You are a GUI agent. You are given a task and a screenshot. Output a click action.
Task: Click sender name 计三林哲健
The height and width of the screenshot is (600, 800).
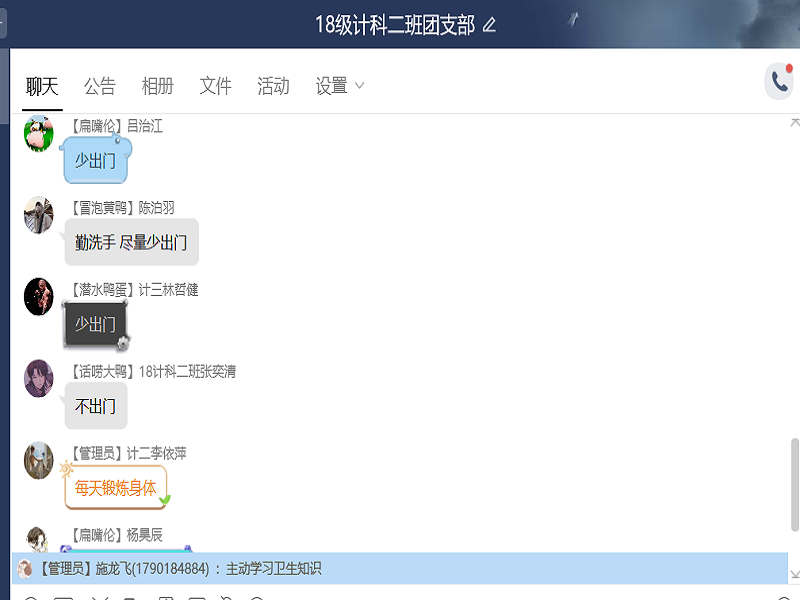point(168,290)
